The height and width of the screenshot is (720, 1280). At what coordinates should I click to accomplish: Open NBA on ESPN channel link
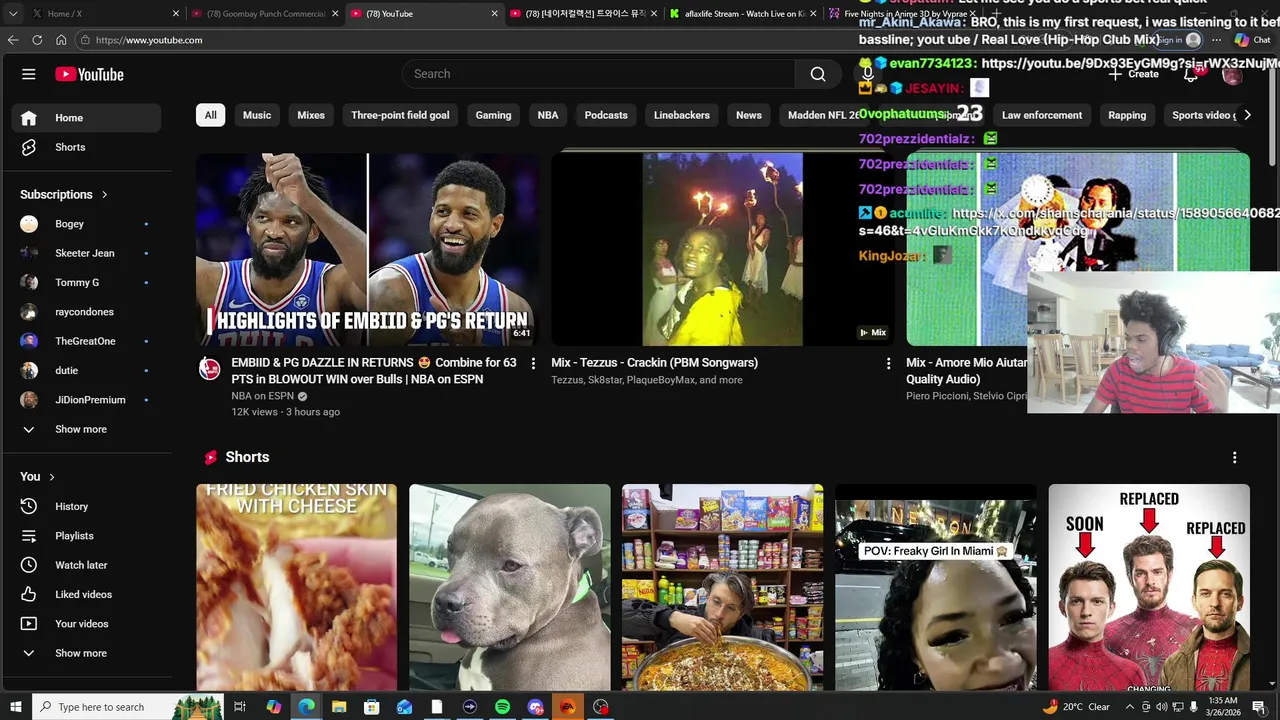point(263,396)
